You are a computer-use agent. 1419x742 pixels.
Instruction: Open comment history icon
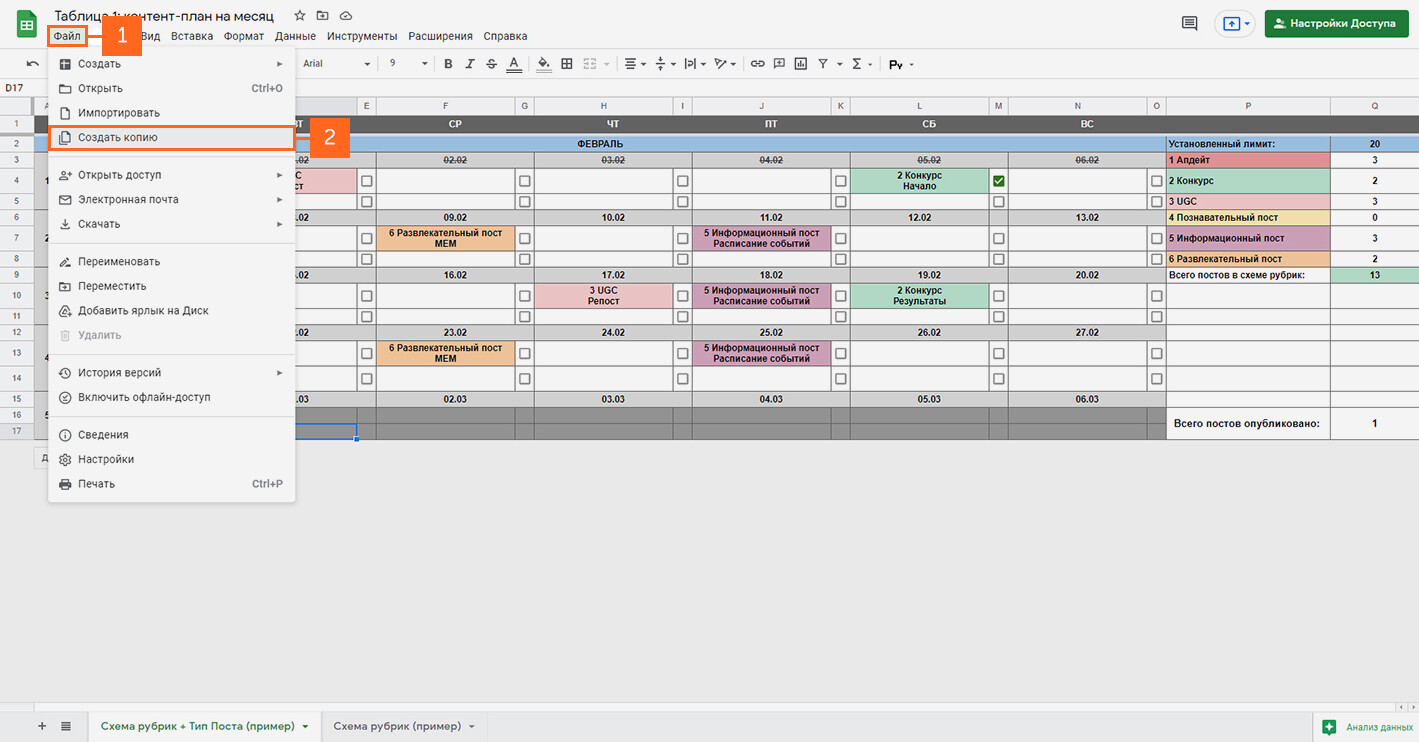click(x=1189, y=24)
